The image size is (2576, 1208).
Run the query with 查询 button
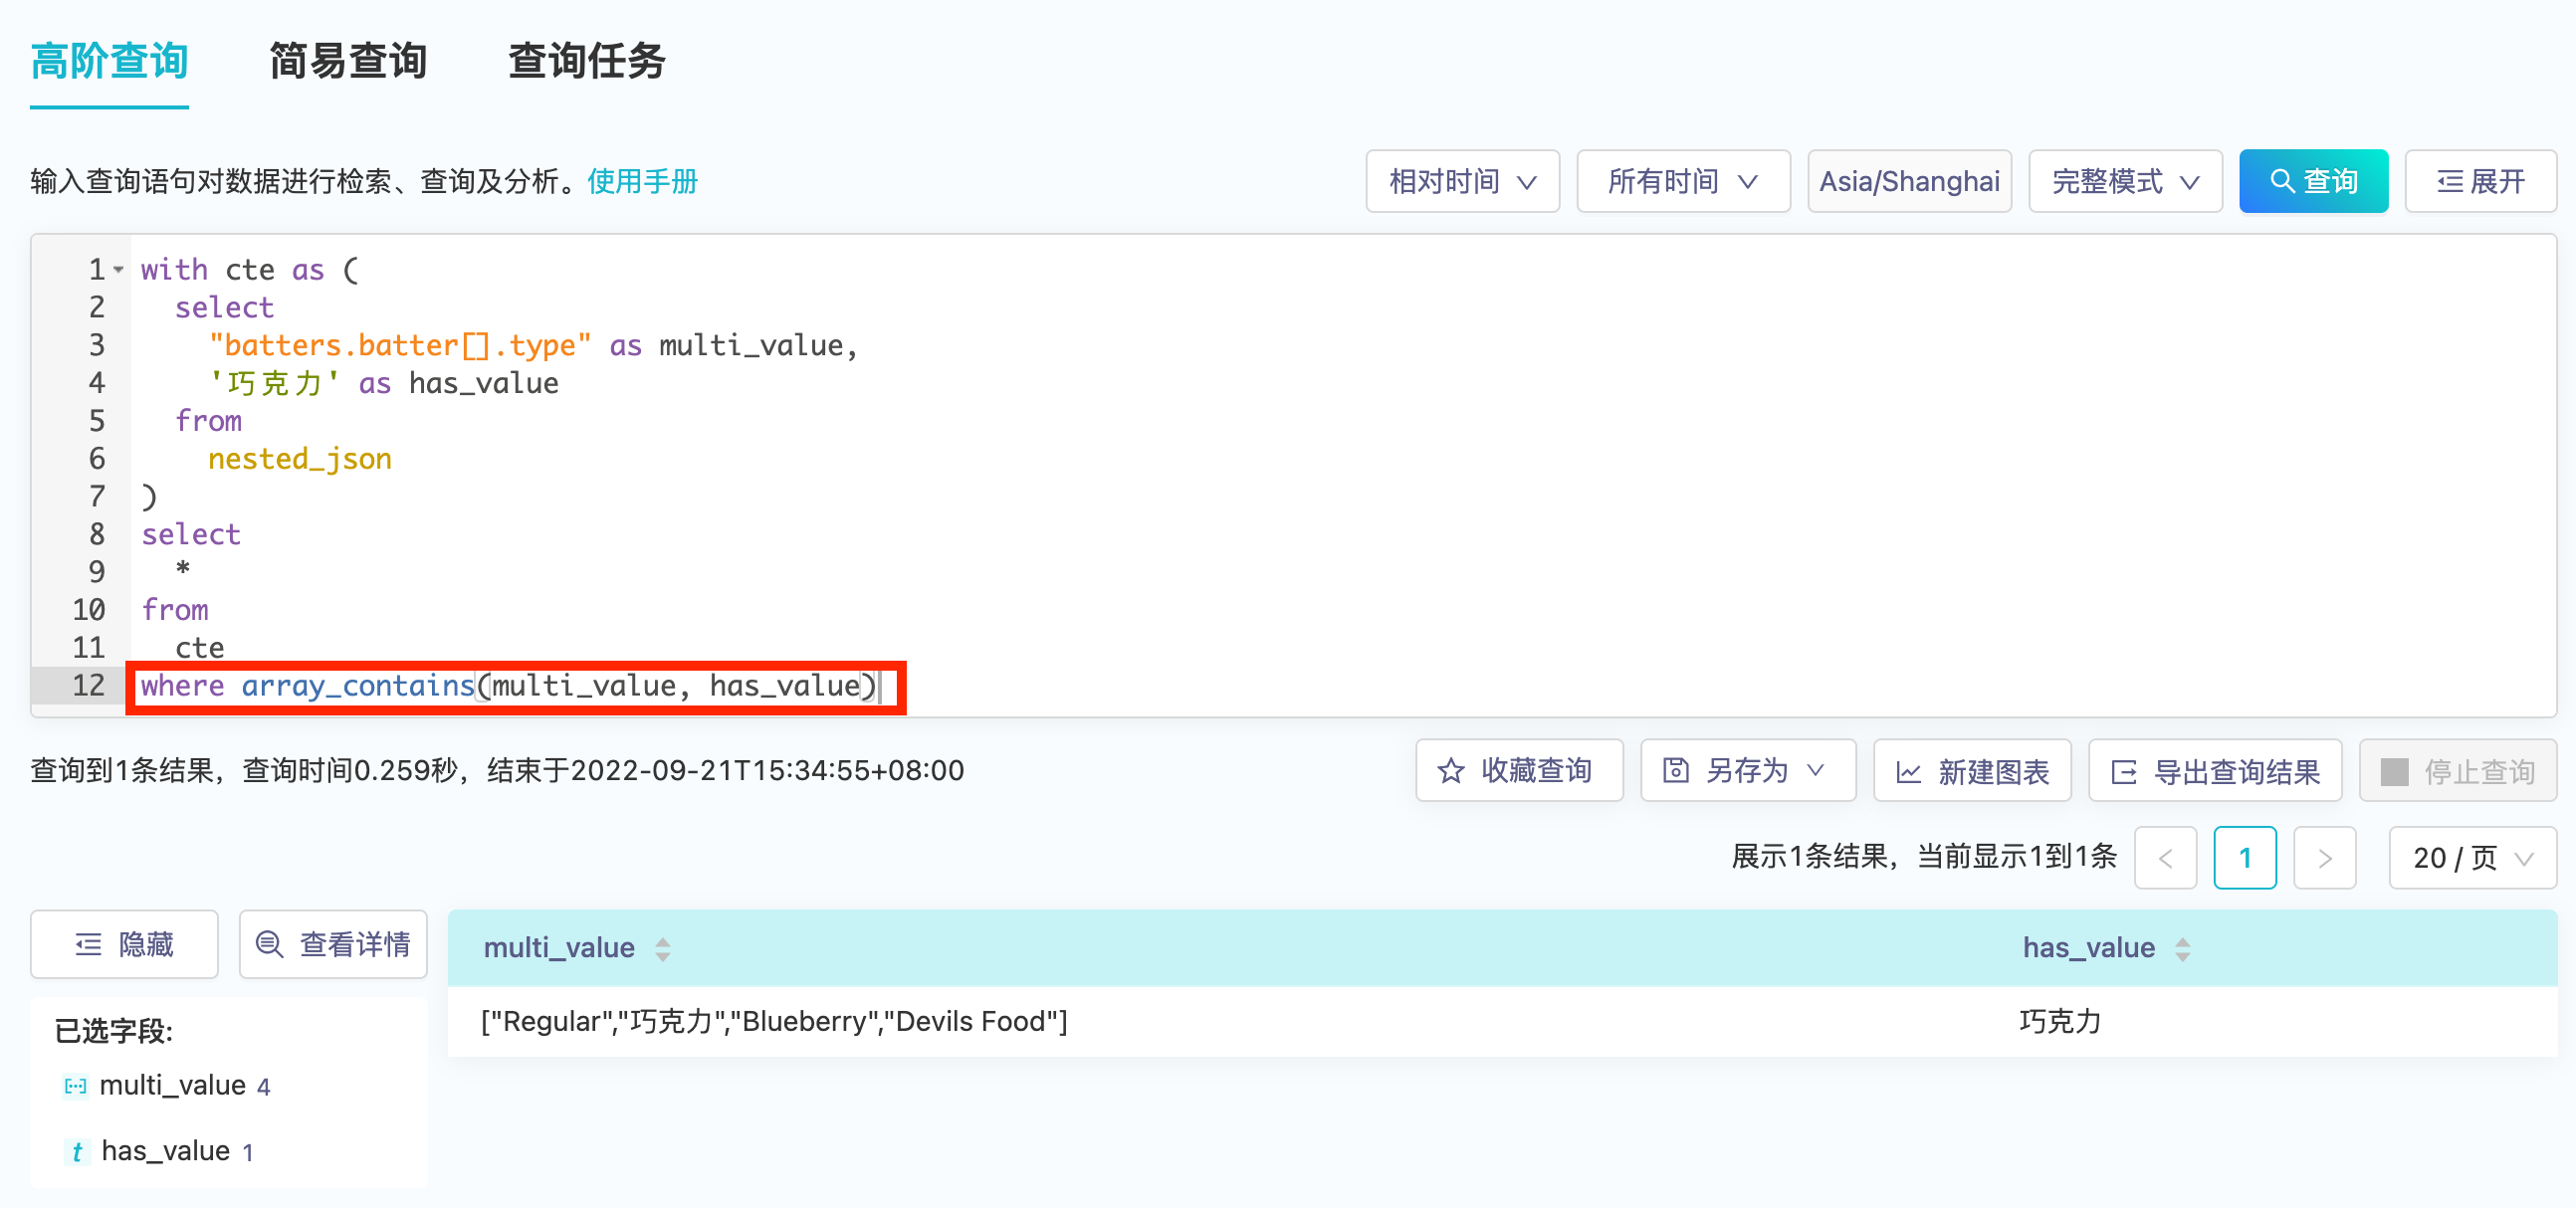[2313, 181]
